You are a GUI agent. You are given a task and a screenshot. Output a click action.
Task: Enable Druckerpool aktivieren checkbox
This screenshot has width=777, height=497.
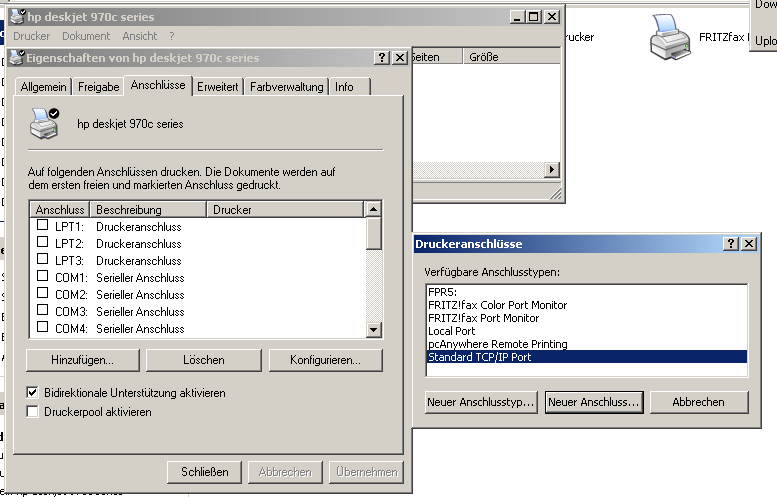pos(33,412)
